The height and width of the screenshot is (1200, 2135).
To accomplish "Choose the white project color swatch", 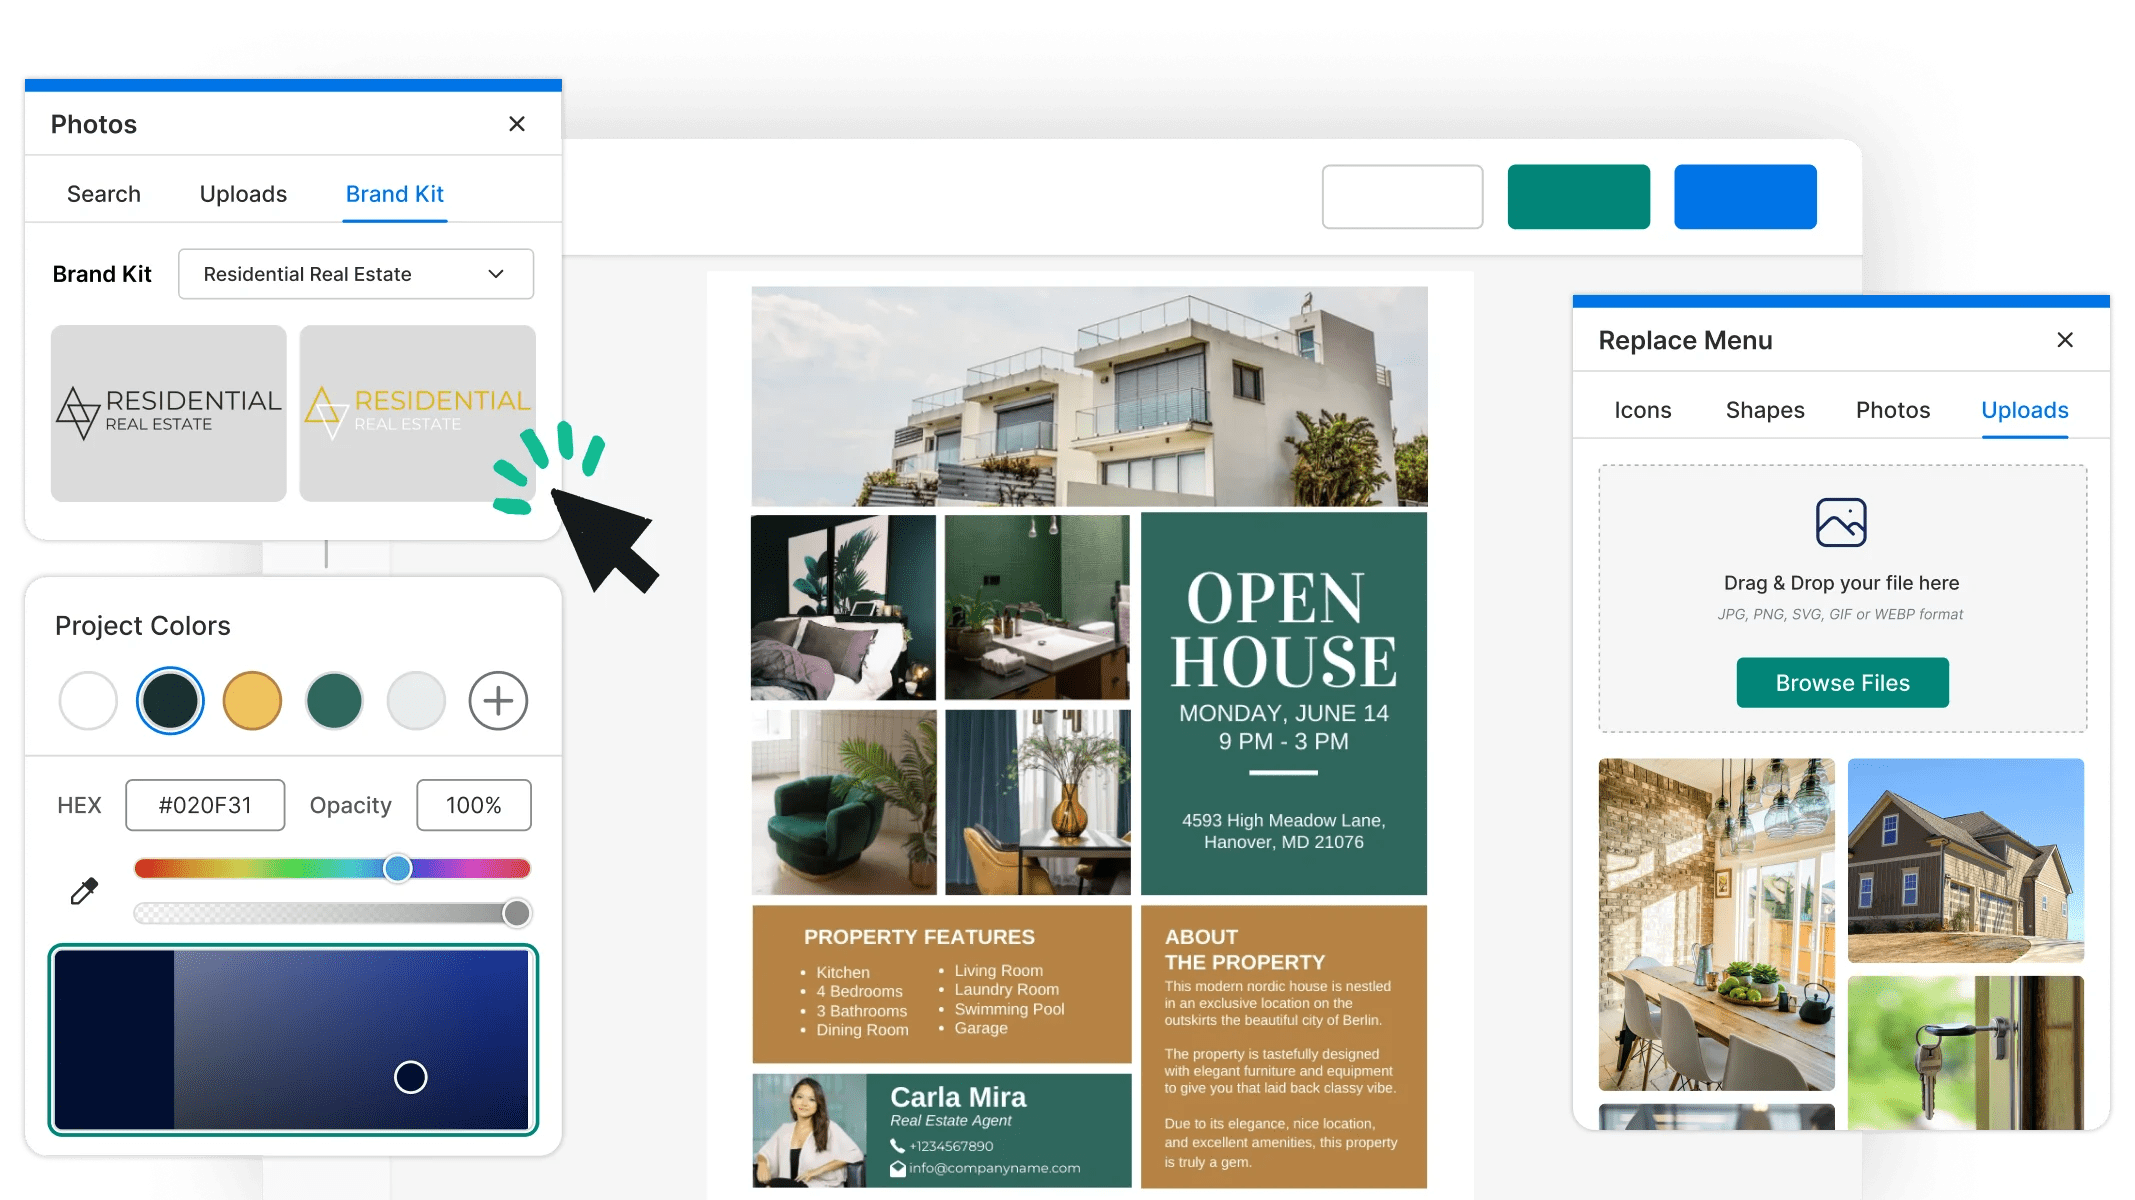I will pyautogui.click(x=88, y=701).
